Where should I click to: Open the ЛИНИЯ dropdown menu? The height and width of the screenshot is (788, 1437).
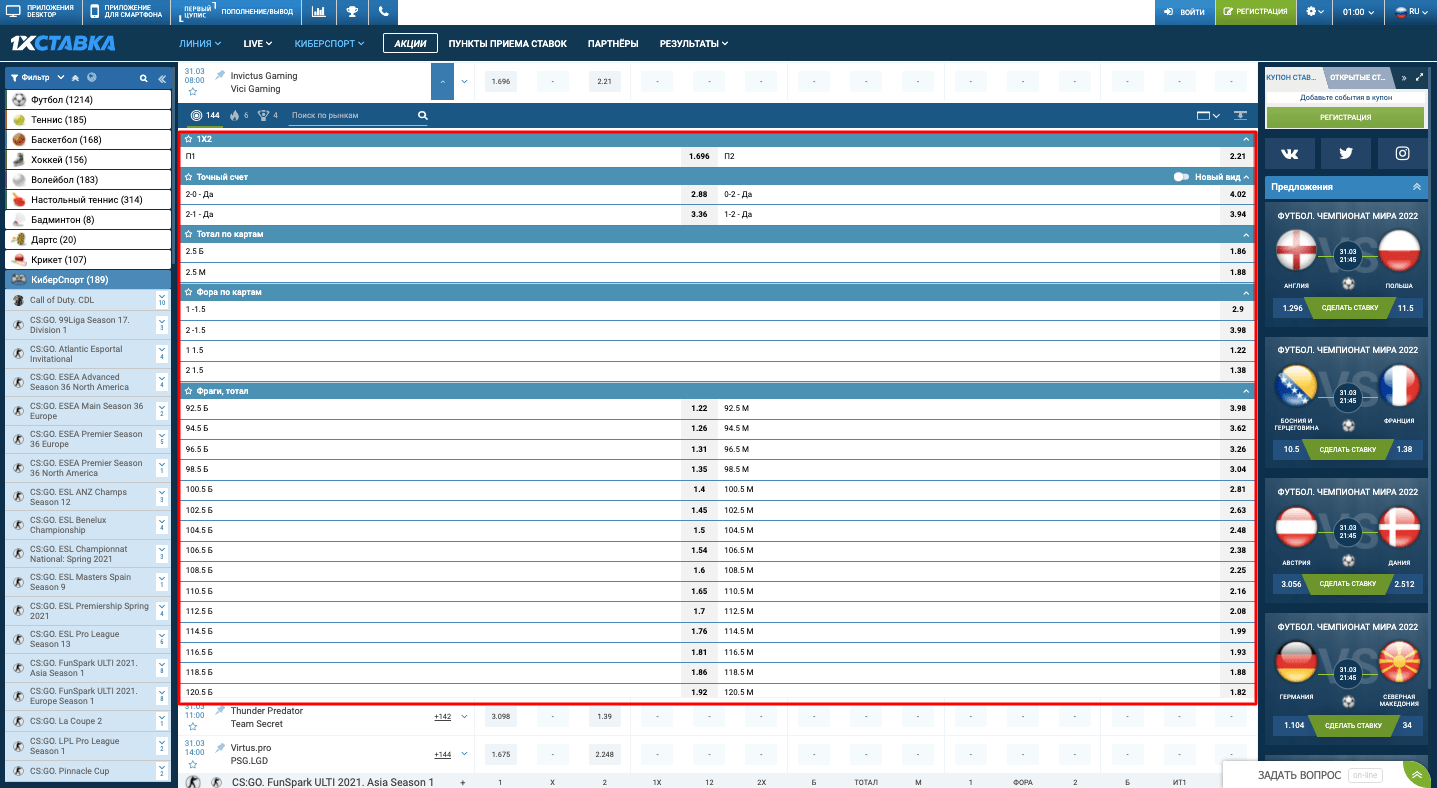click(201, 44)
